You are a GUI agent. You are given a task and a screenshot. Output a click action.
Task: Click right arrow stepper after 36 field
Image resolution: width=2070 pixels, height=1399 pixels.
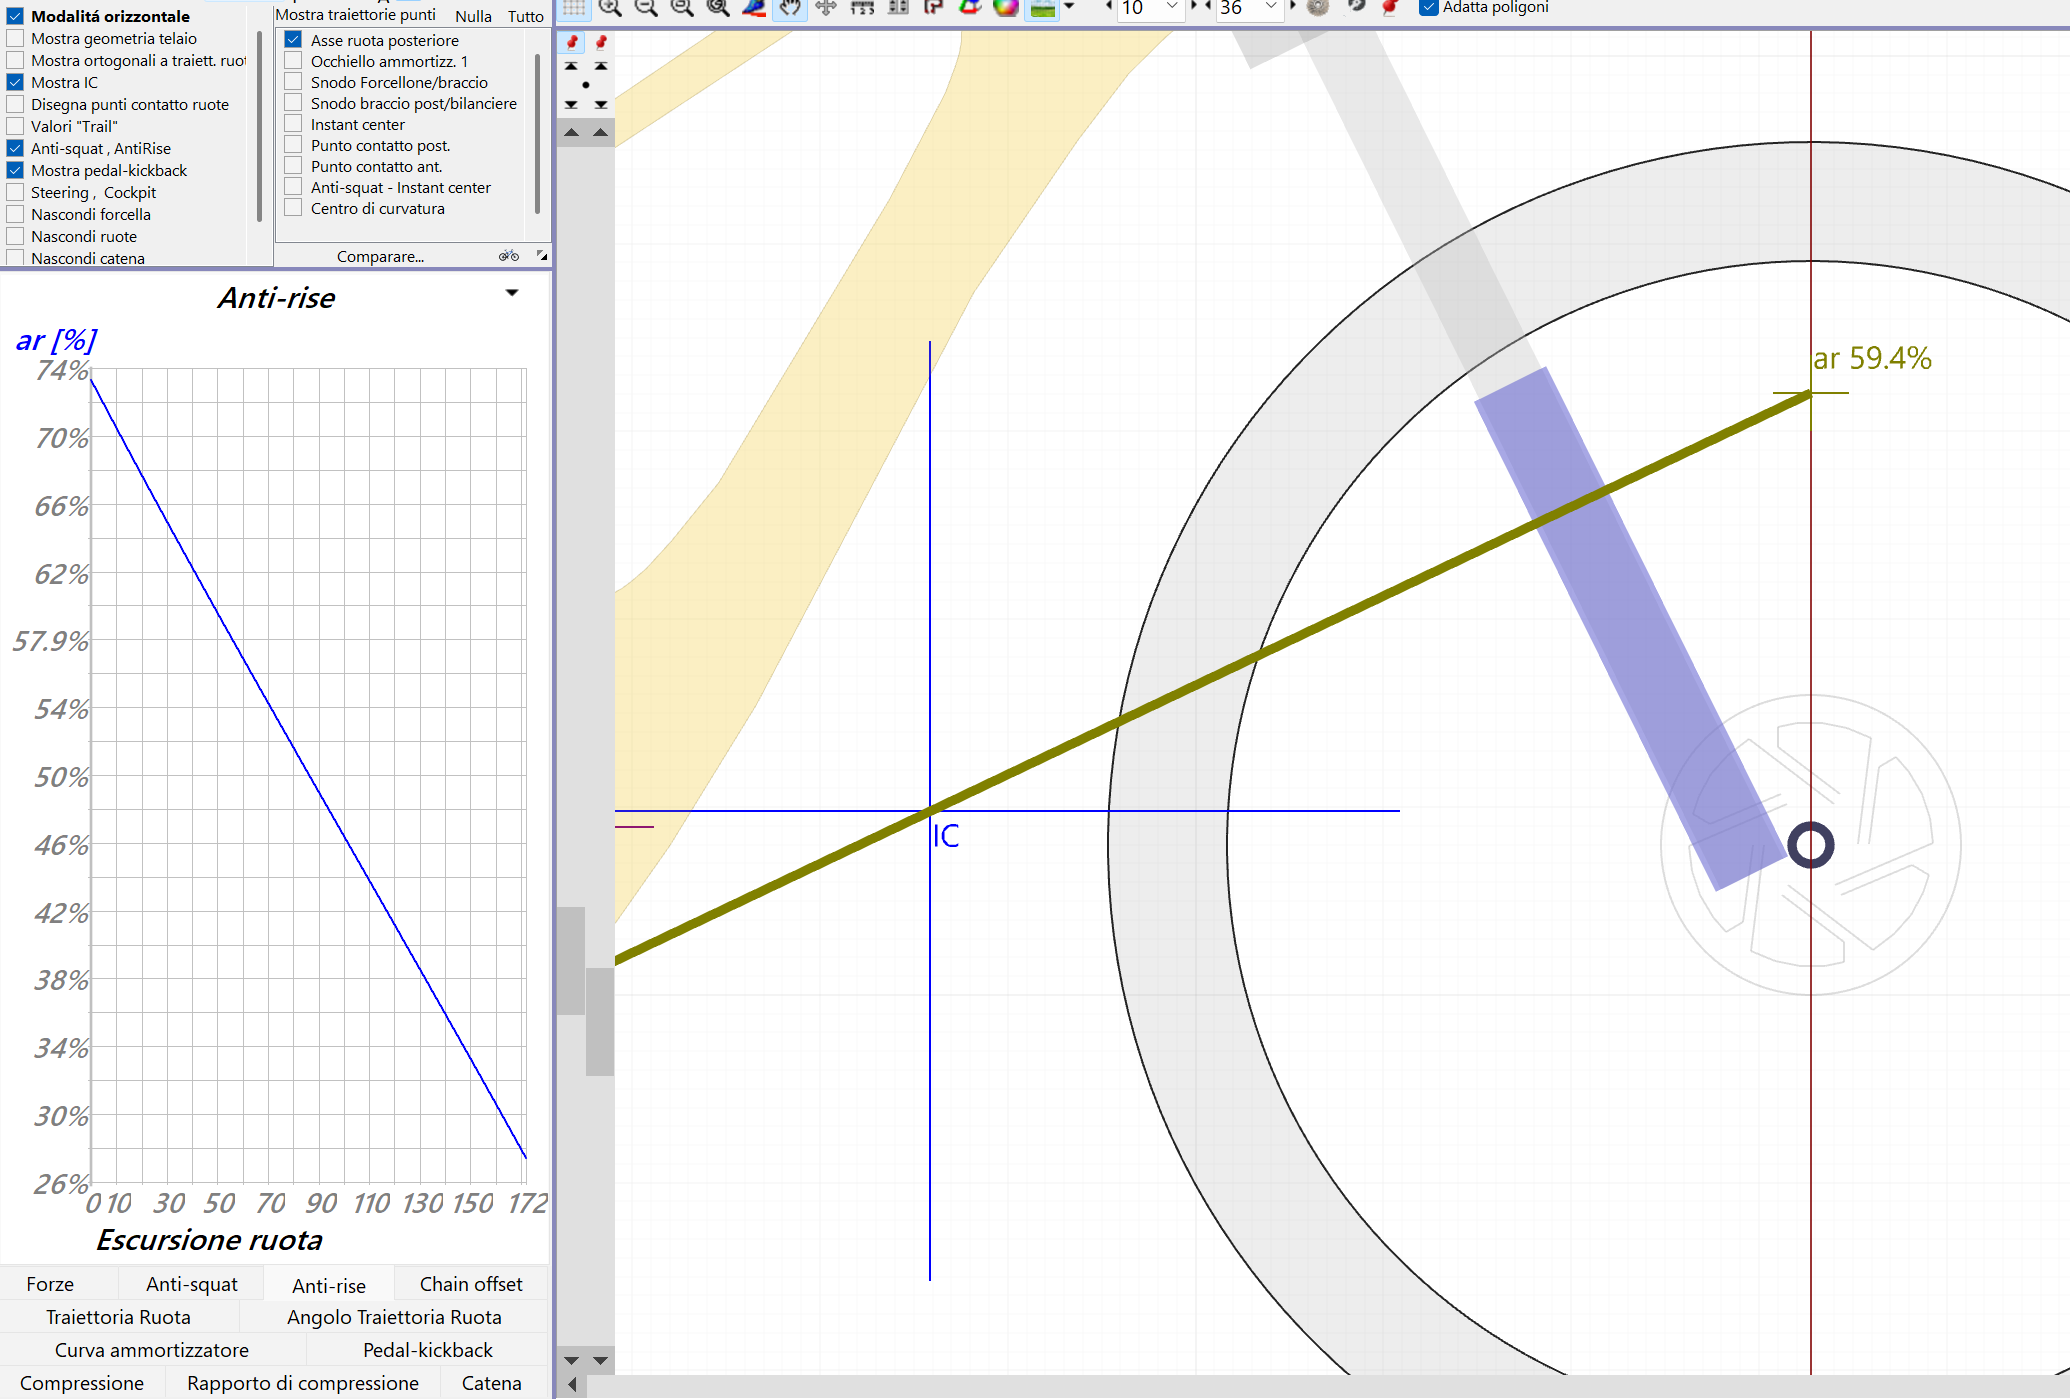1293,6
